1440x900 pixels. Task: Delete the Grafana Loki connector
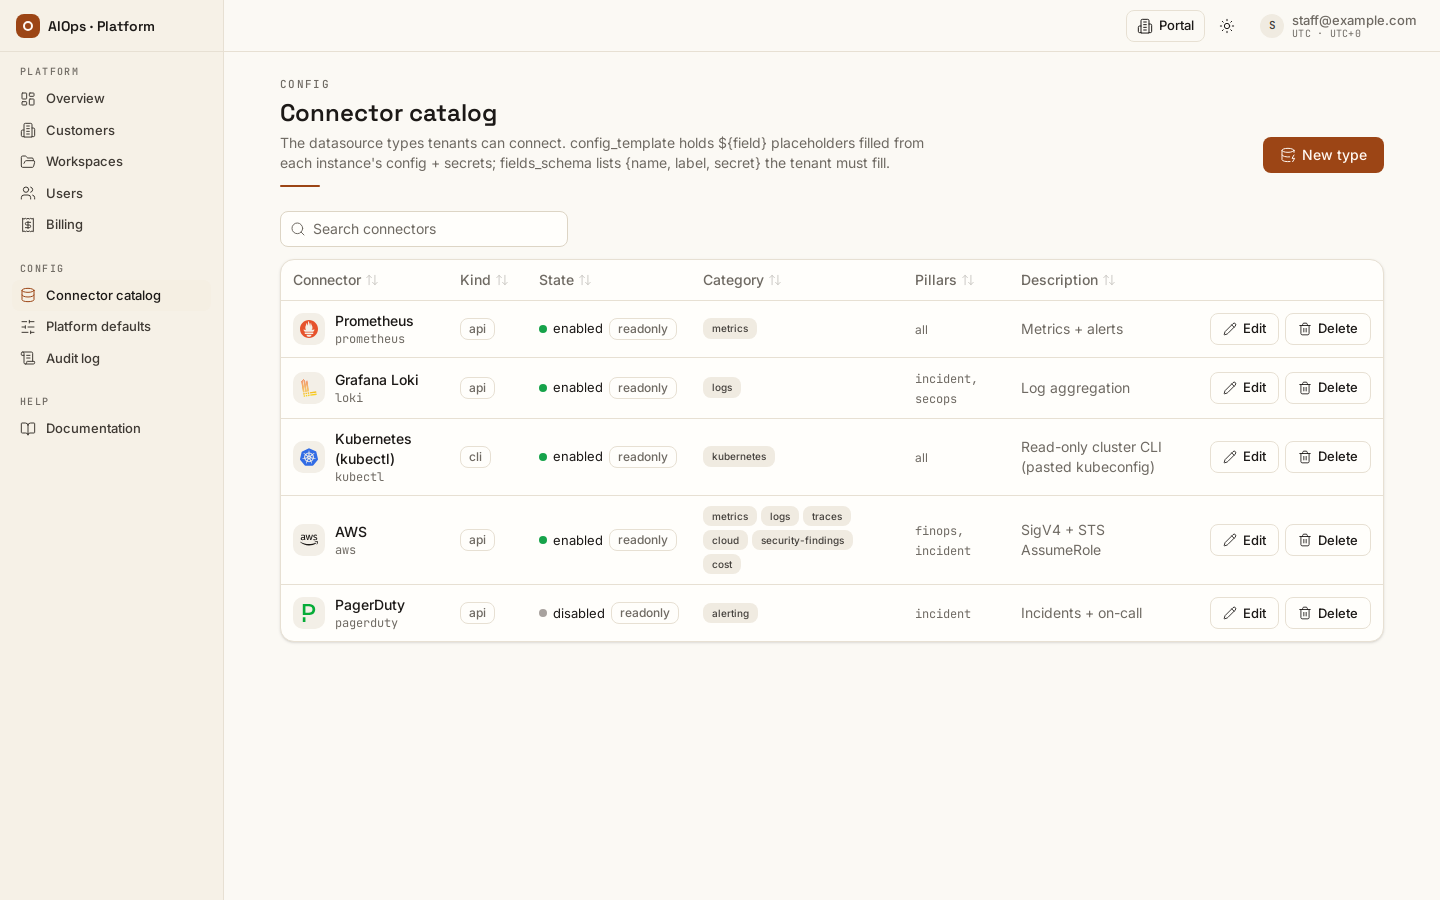point(1327,388)
